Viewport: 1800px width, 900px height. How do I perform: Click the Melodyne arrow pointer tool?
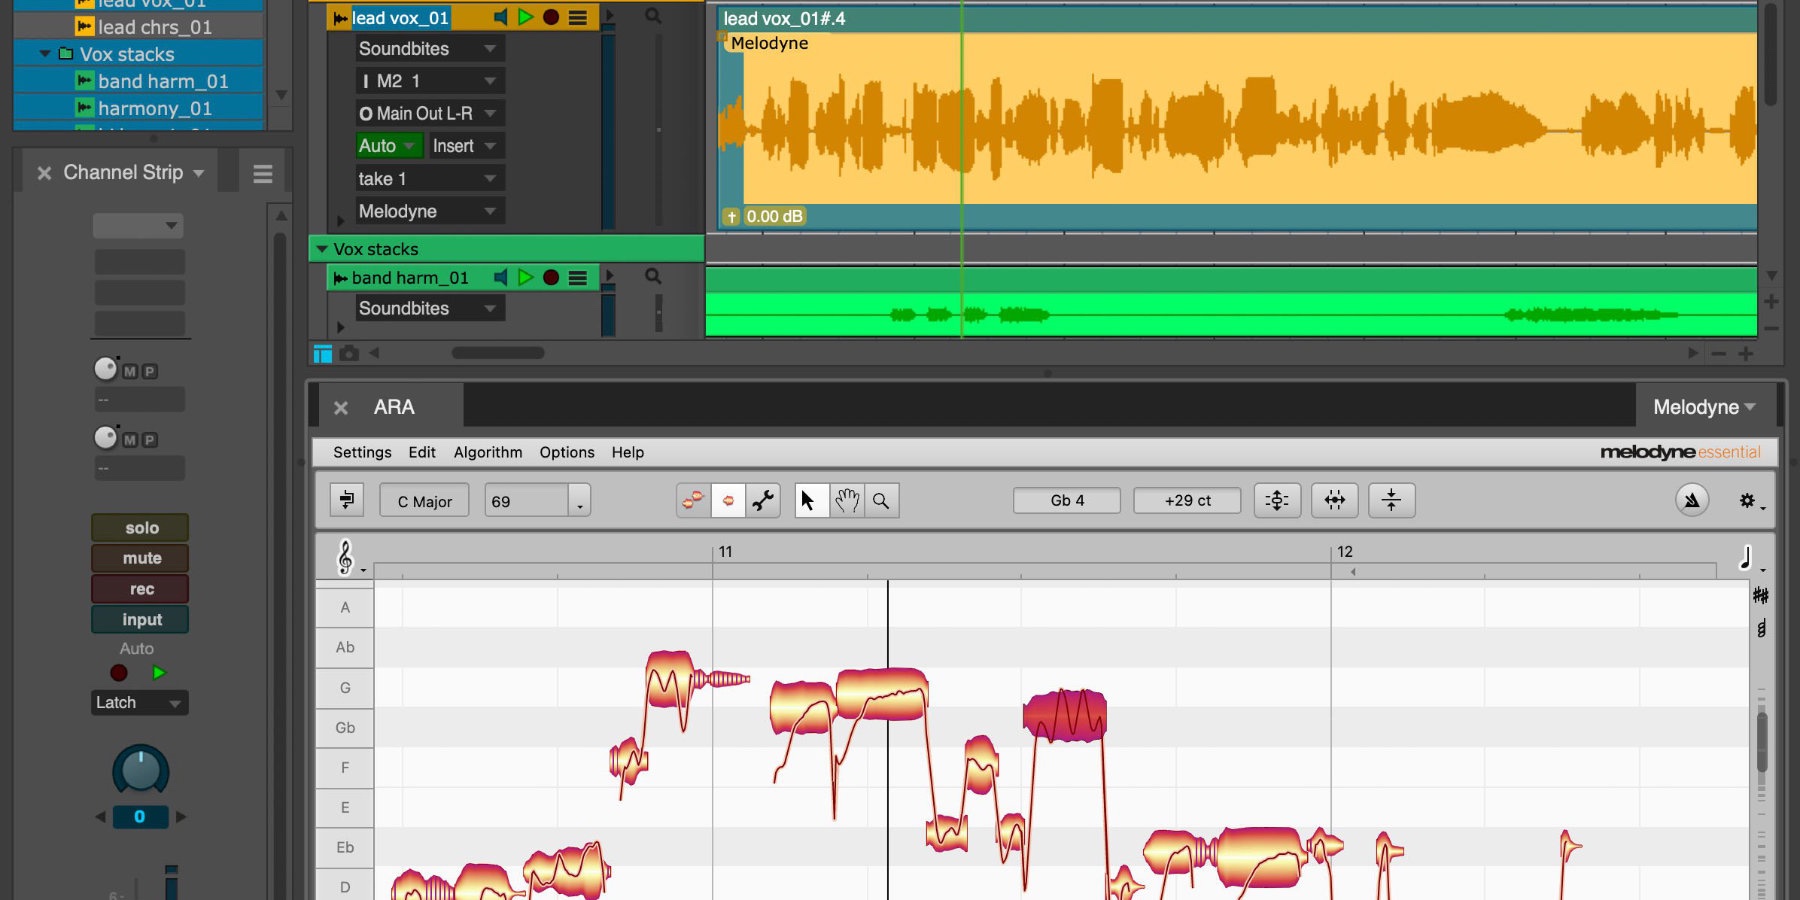[809, 501]
